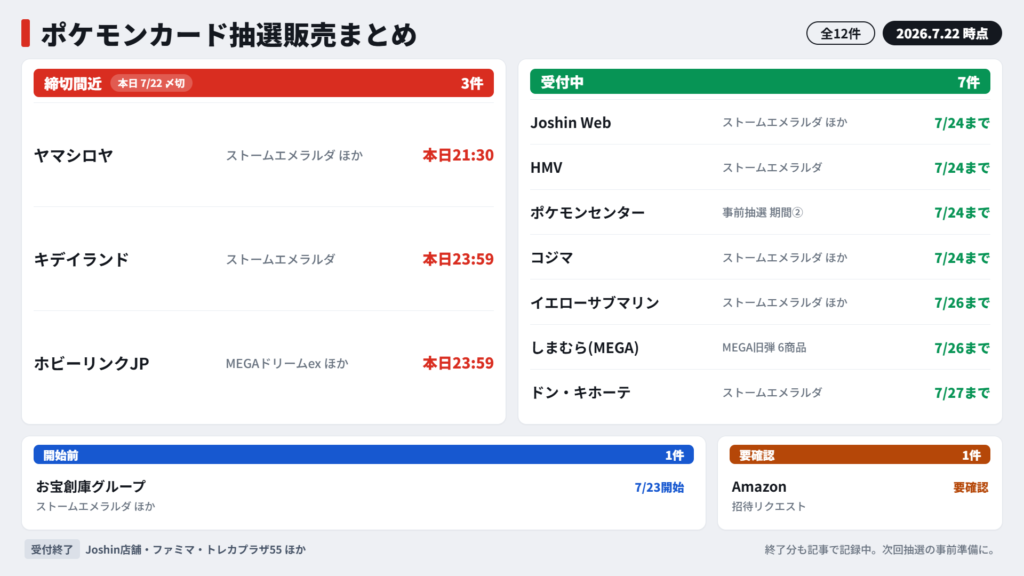Screen dimensions: 1024x576
Task: Click 招待リクエスト under Amazon
Action: [x=769, y=506]
